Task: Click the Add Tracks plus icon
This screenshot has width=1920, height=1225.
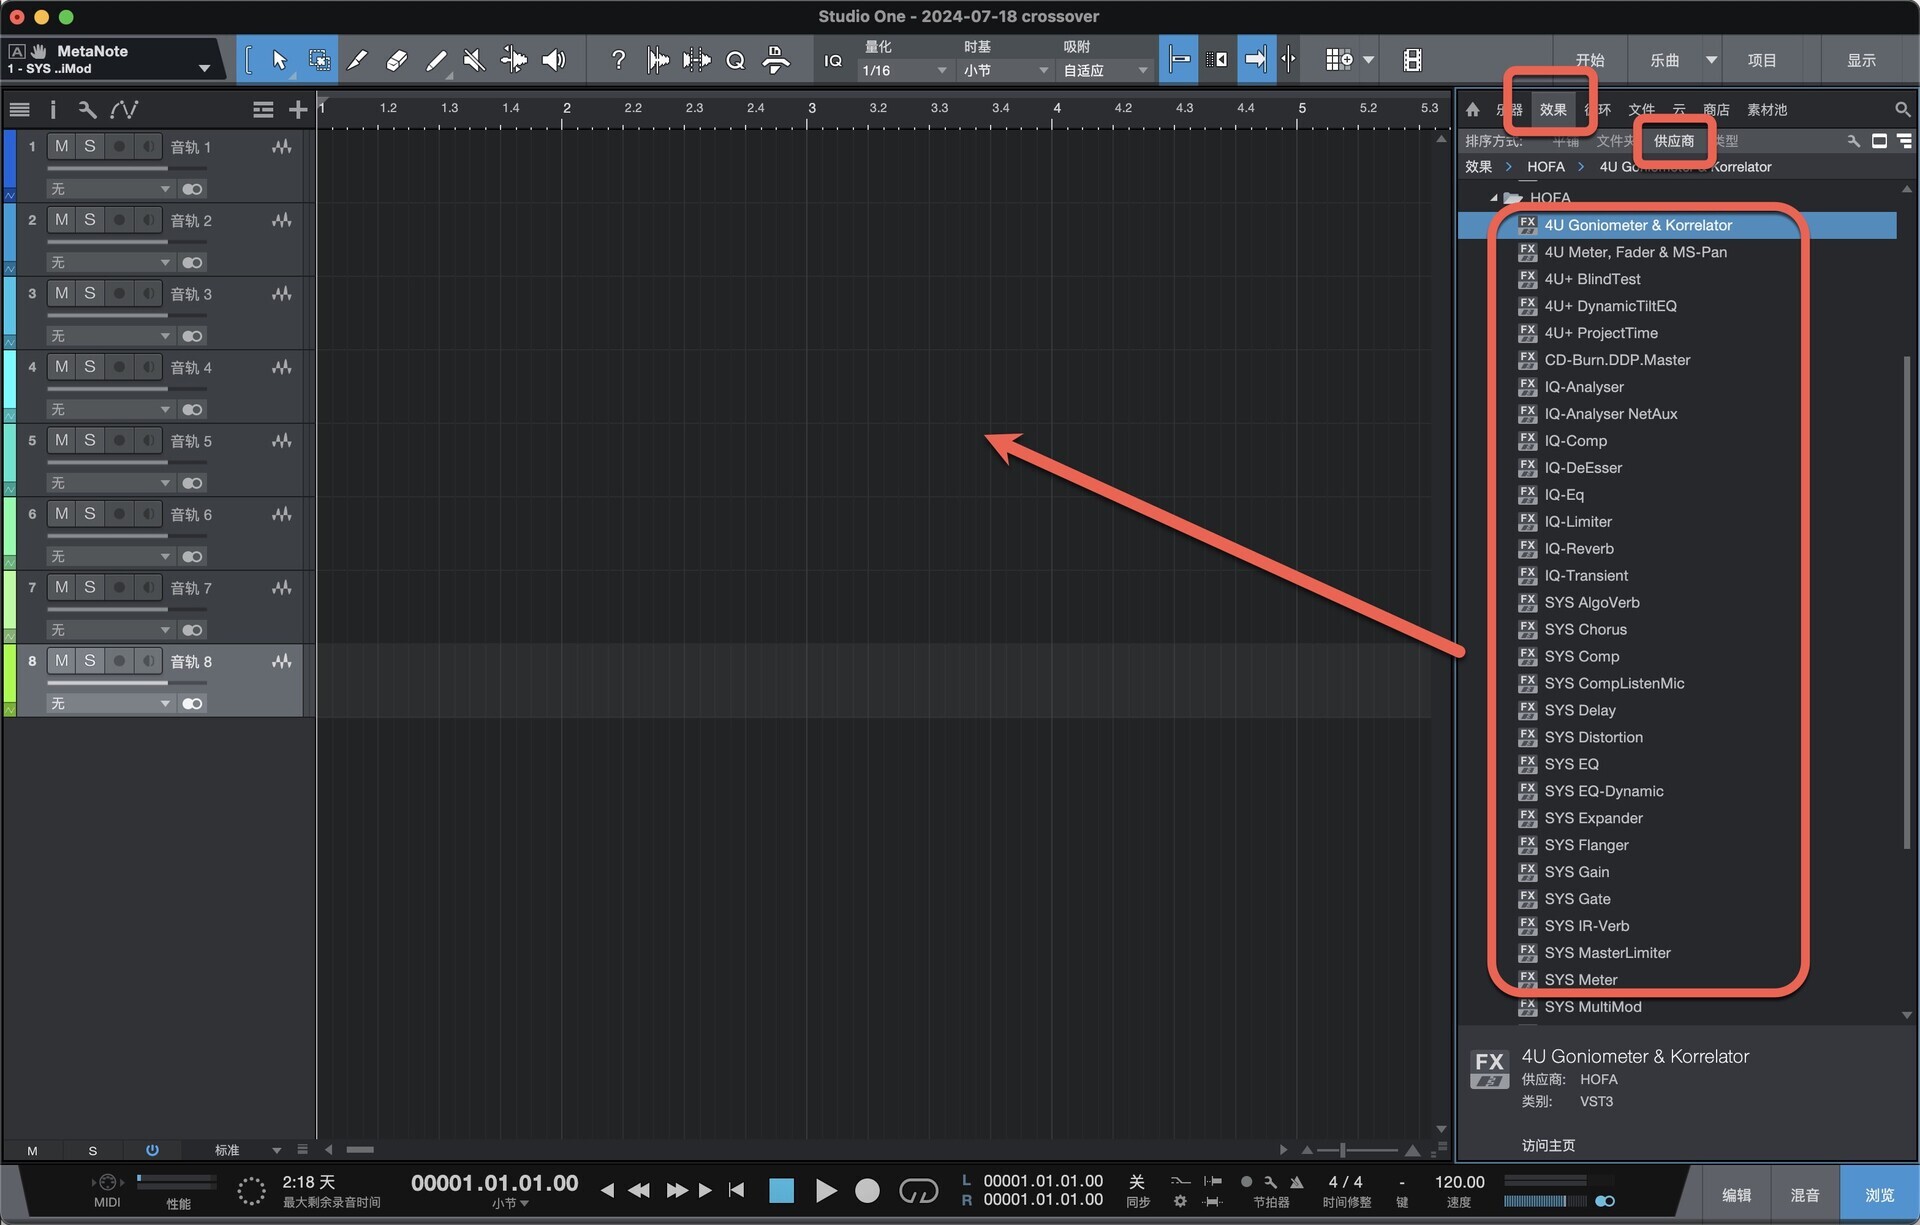Action: pos(297,110)
